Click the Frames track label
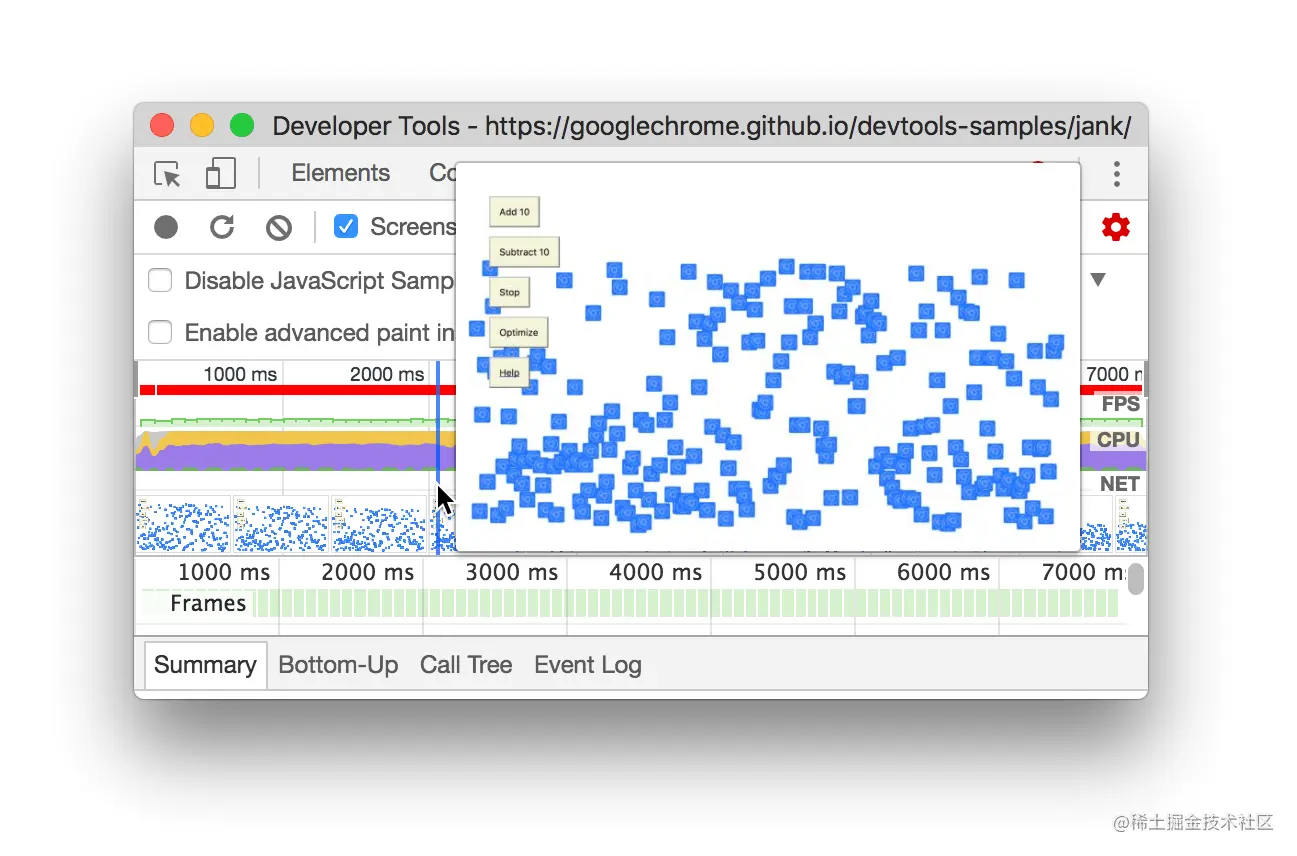Screen dimensions: 1297x856 coord(208,603)
